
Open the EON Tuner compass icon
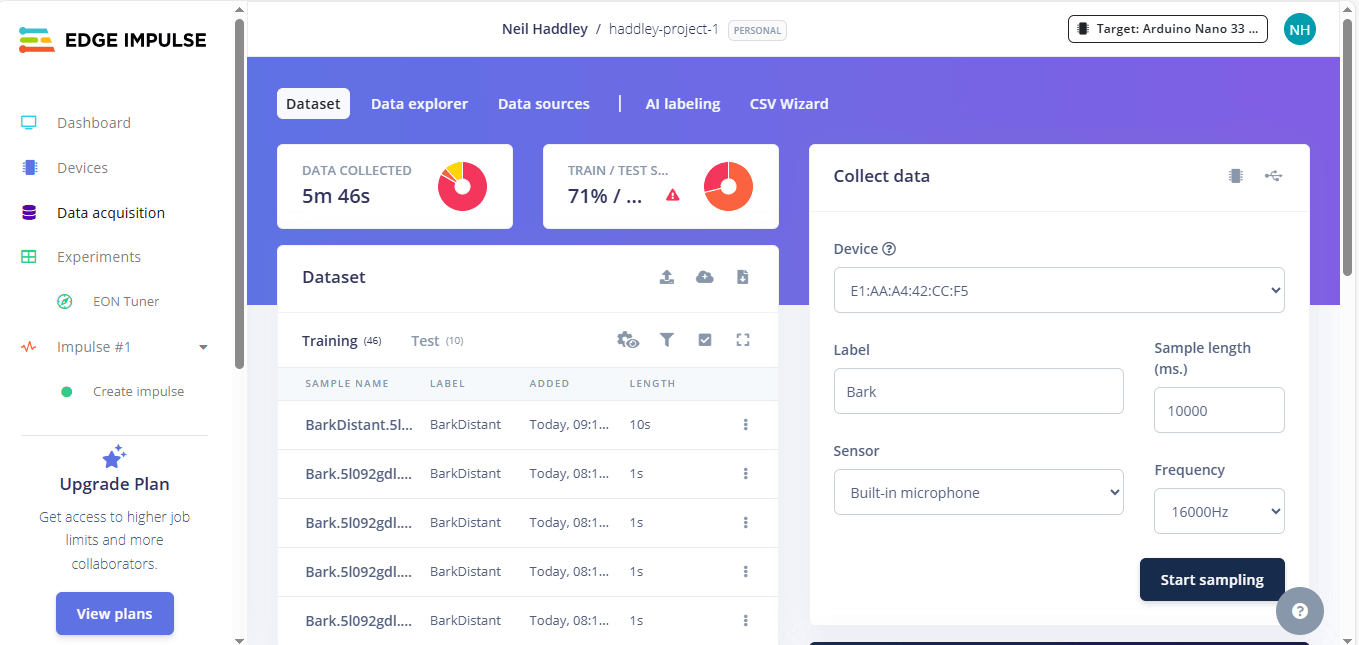[65, 301]
